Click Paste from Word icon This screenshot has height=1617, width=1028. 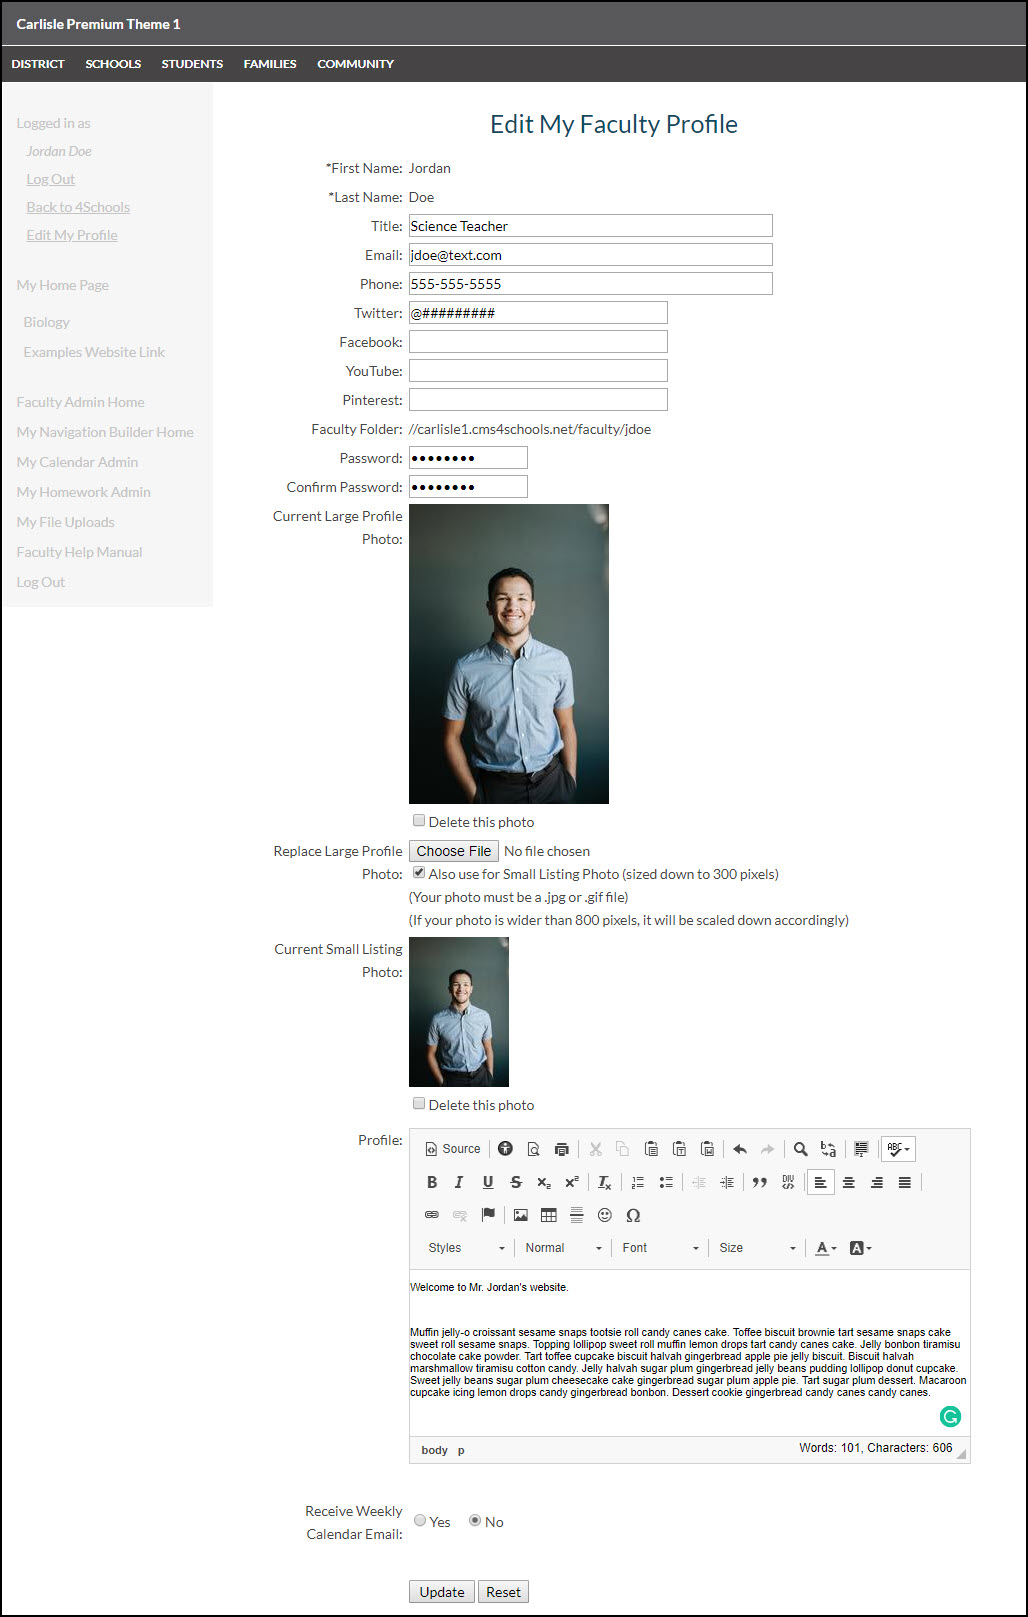point(707,1149)
